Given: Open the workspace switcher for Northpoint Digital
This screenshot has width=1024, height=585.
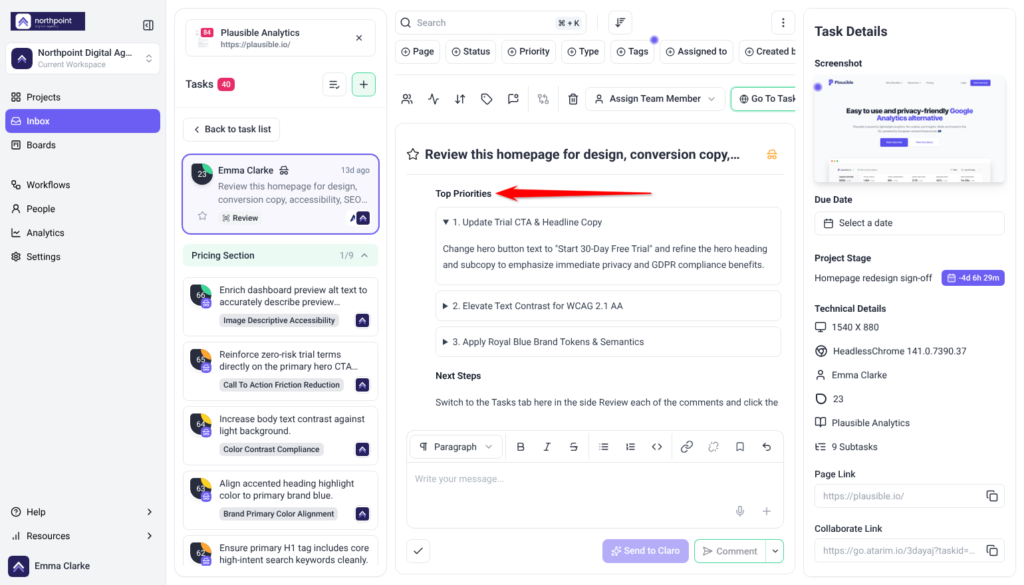Looking at the screenshot, I should pyautogui.click(x=82, y=58).
